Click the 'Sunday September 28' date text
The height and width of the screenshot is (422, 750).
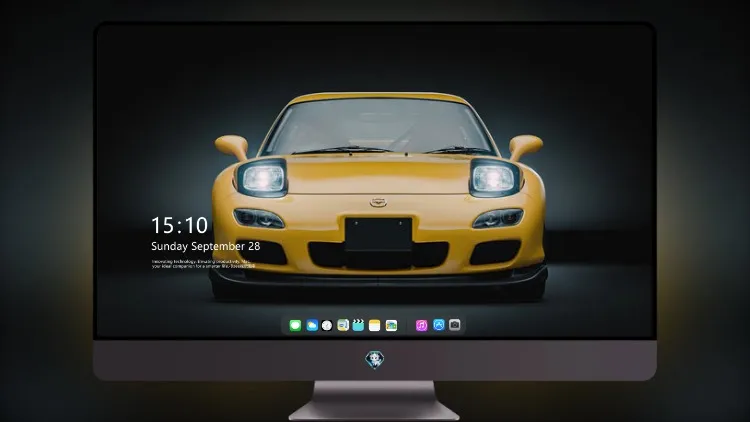point(206,246)
